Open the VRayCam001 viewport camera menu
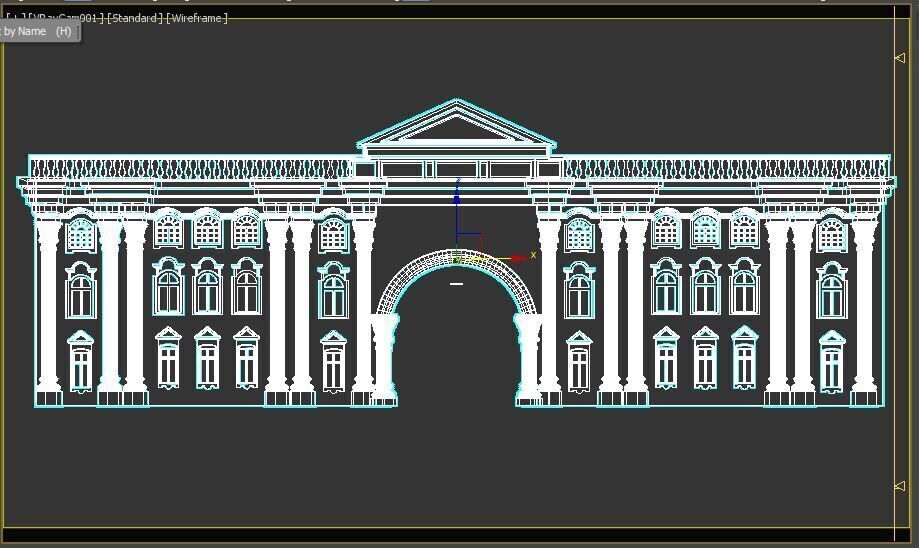 pyautogui.click(x=66, y=18)
